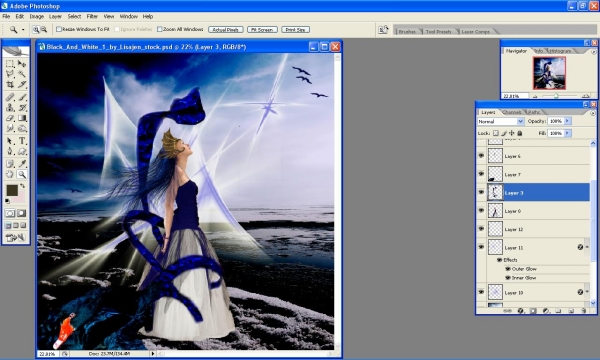This screenshot has height=360, width=600.
Task: Select the Move tool
Action: pos(22,64)
